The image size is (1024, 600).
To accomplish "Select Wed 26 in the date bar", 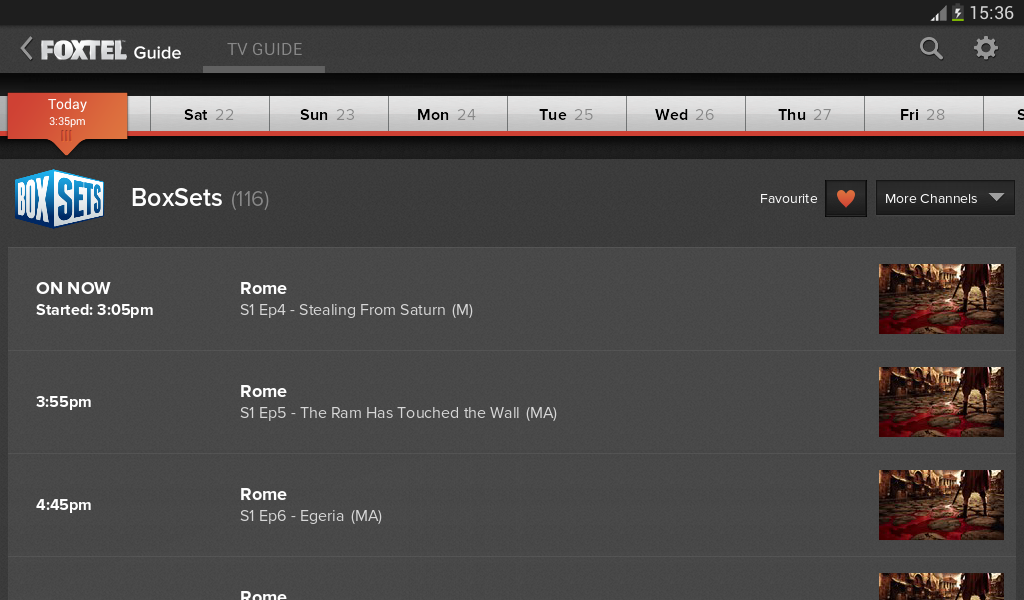I will [x=685, y=114].
